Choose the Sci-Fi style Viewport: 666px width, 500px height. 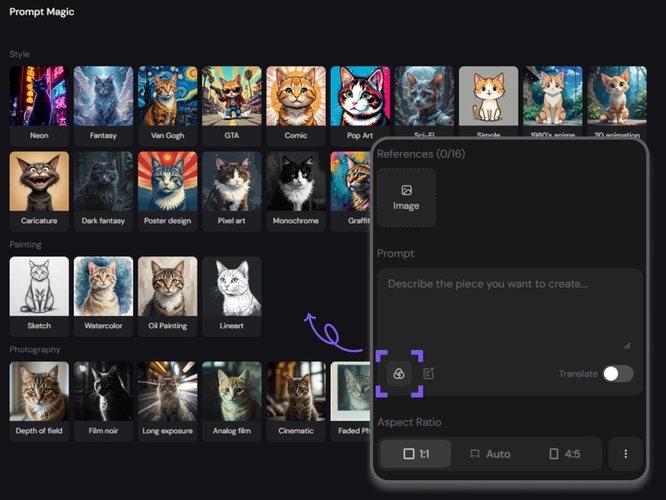(x=424, y=101)
